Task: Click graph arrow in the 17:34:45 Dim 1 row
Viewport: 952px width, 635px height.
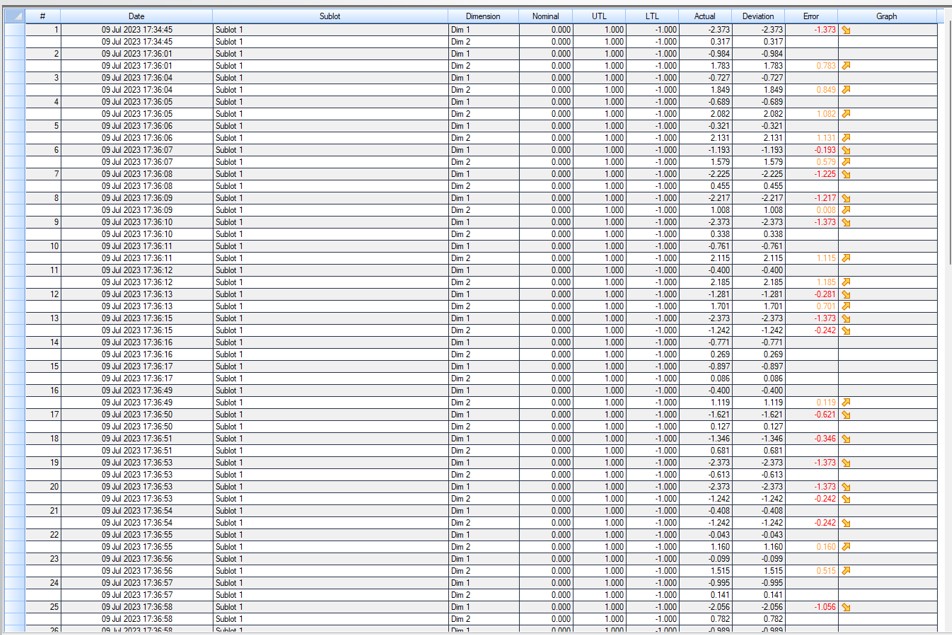Action: pyautogui.click(x=846, y=30)
